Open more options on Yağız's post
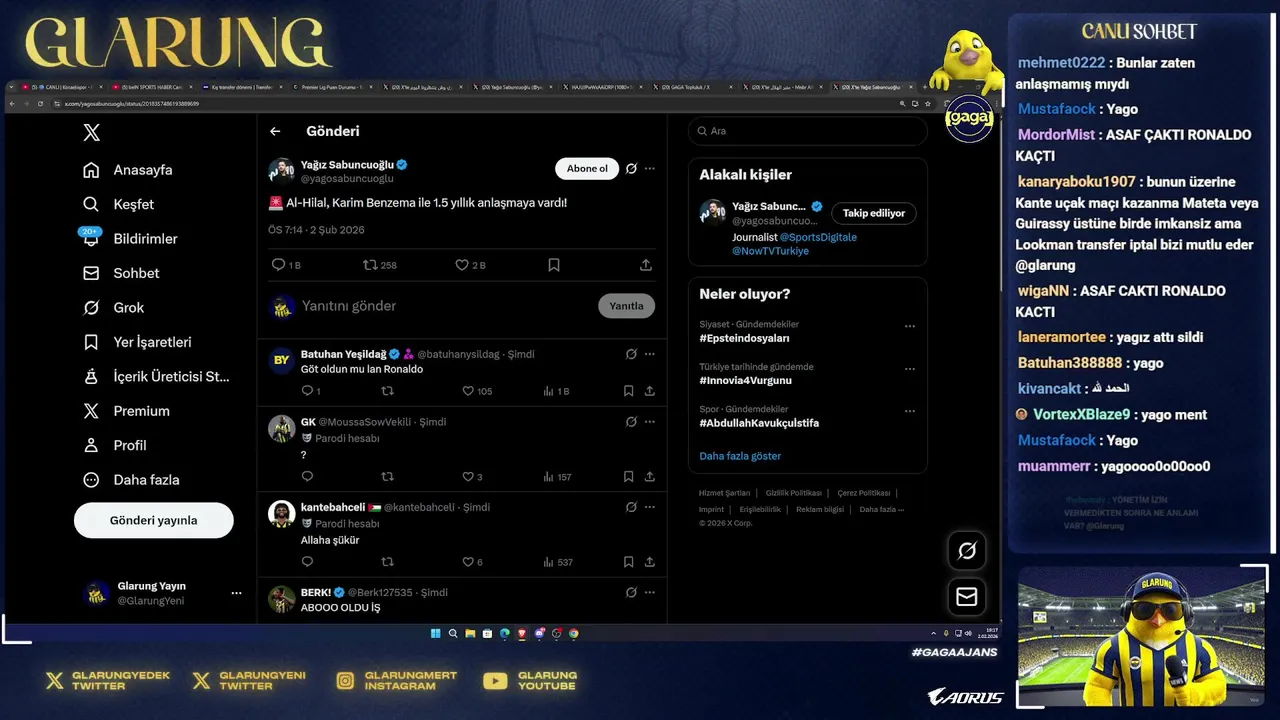 click(650, 168)
